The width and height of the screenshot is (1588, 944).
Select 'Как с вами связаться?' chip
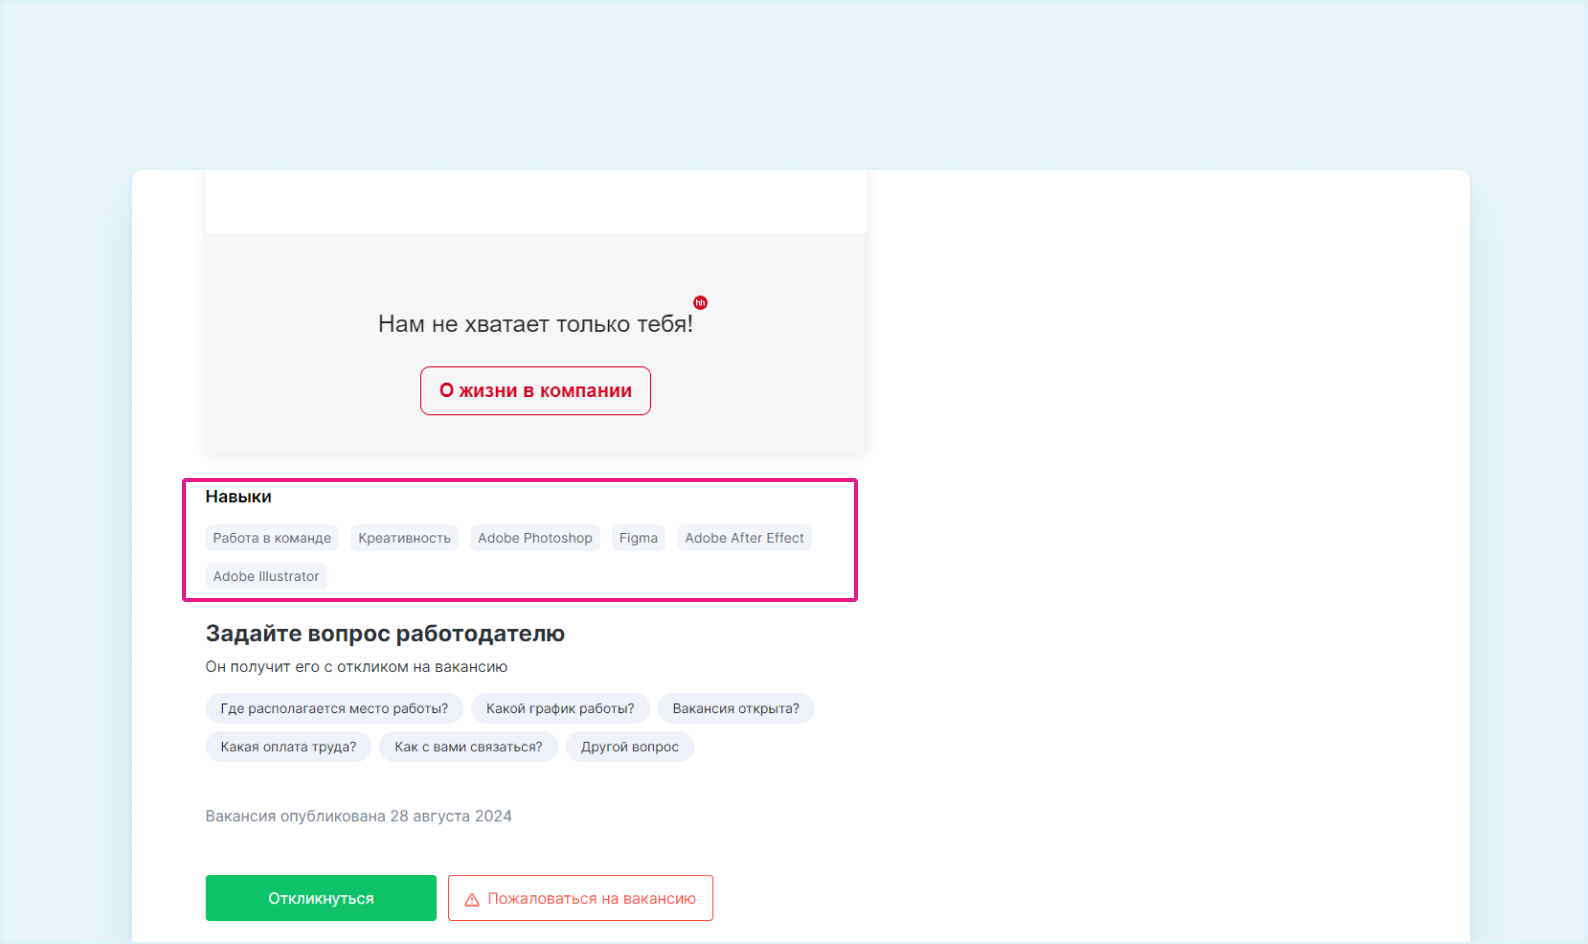click(468, 747)
